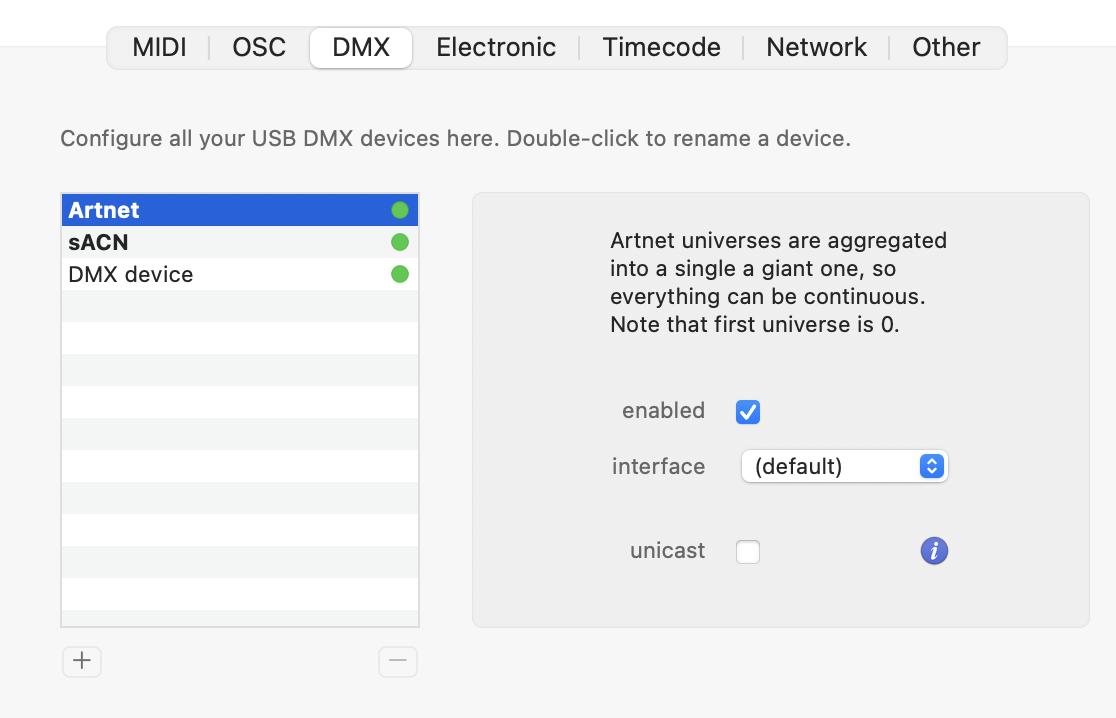Open the Electronic tab
This screenshot has height=718, width=1116.
(x=496, y=47)
